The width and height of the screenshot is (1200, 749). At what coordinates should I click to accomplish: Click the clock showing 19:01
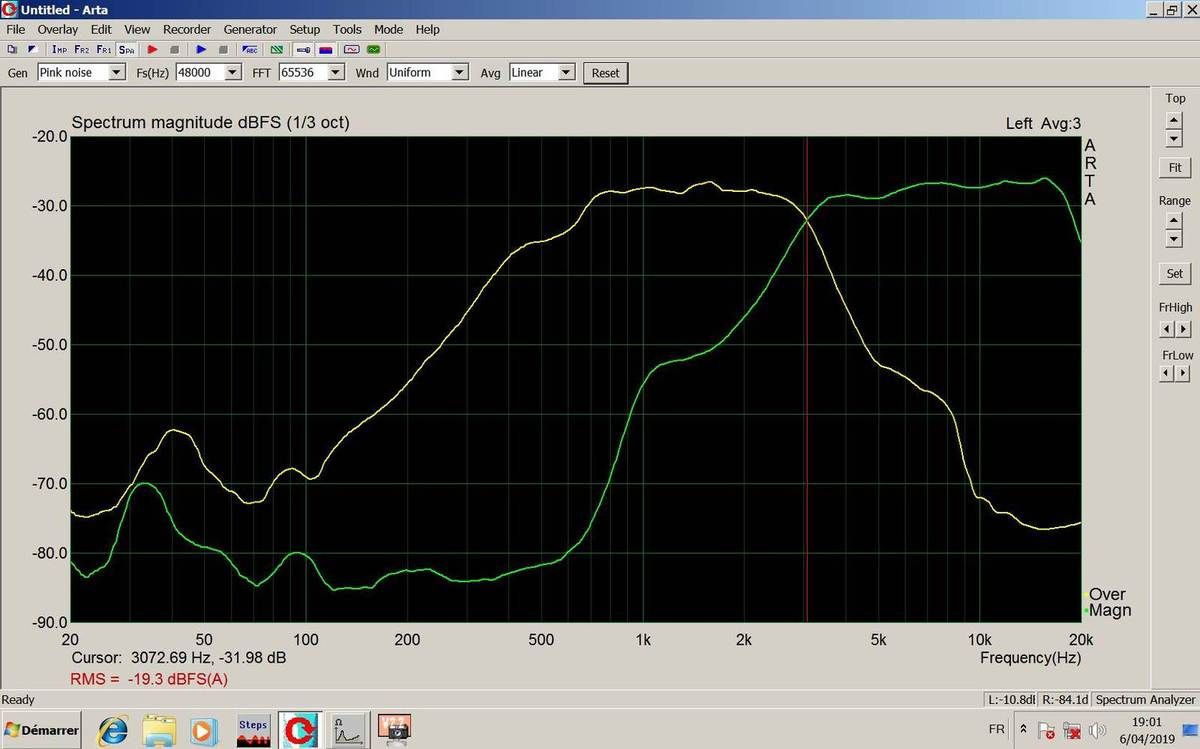point(1147,721)
